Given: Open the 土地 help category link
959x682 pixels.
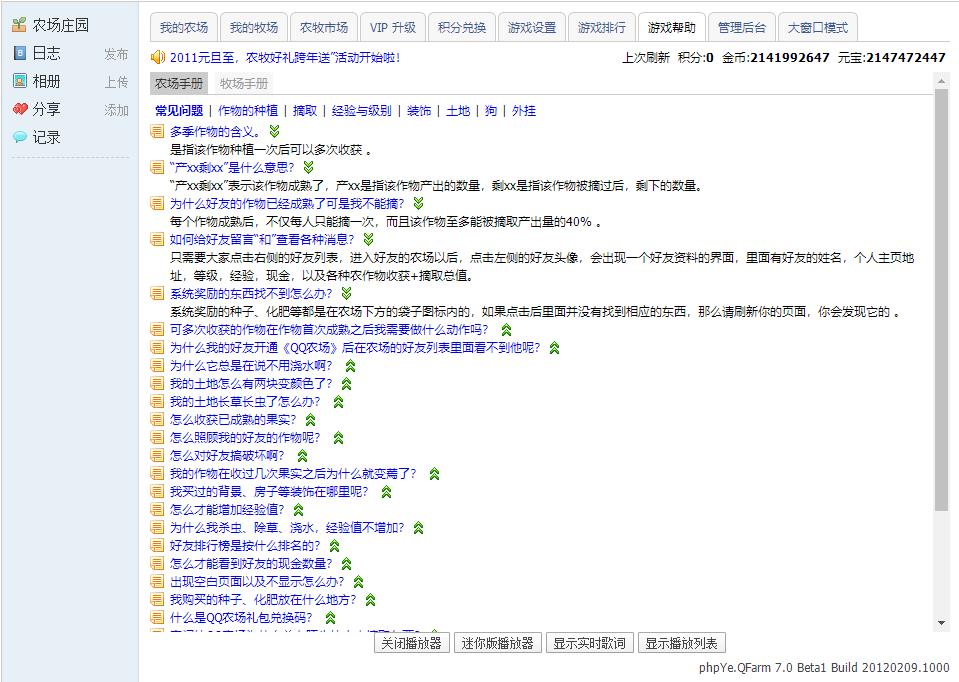Looking at the screenshot, I should click(457, 111).
